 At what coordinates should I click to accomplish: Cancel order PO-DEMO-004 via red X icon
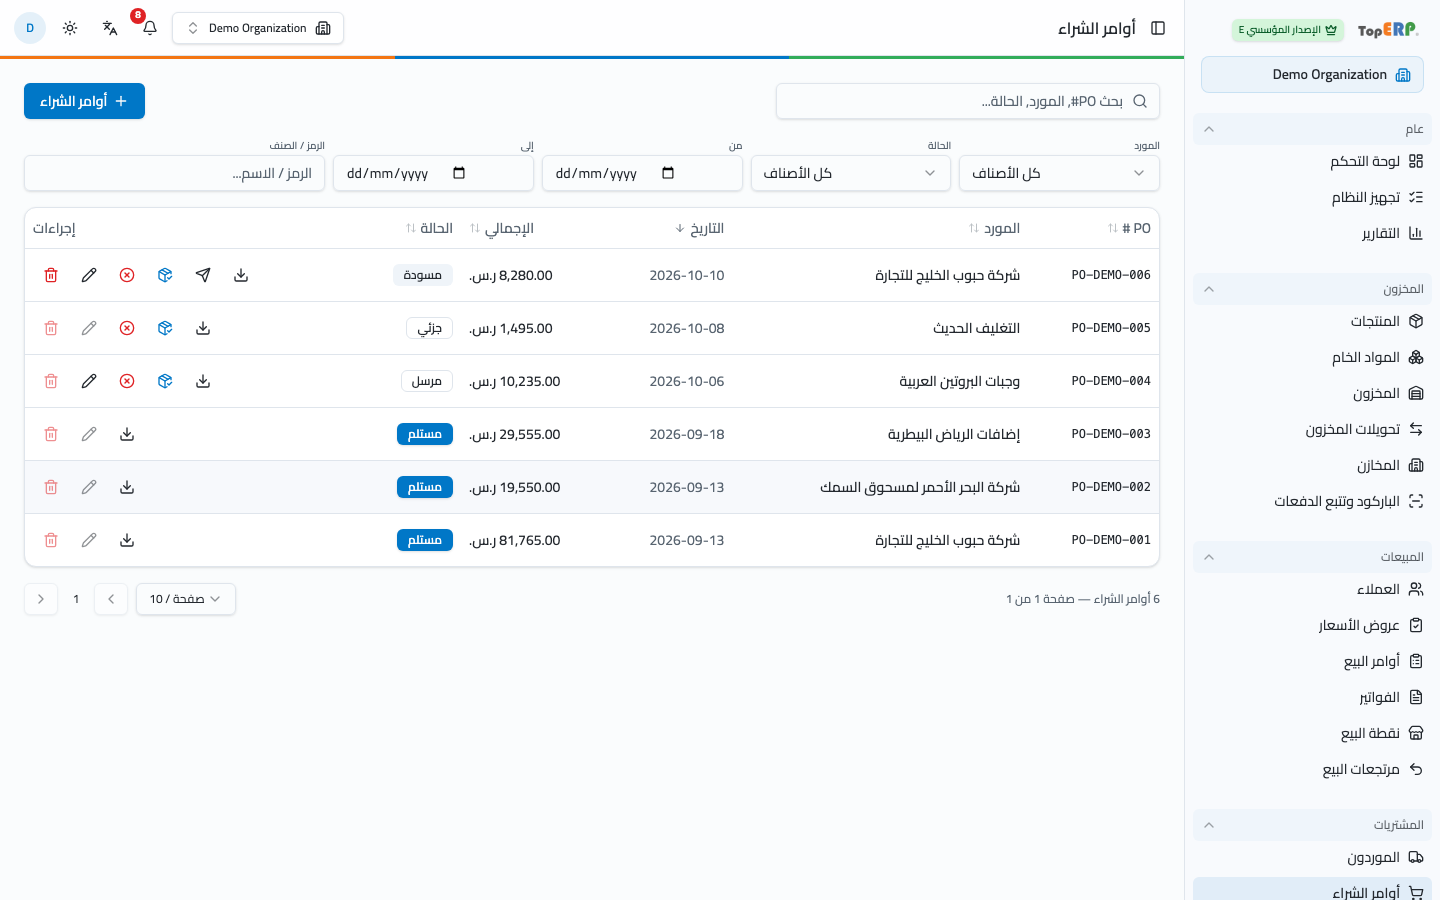[127, 381]
